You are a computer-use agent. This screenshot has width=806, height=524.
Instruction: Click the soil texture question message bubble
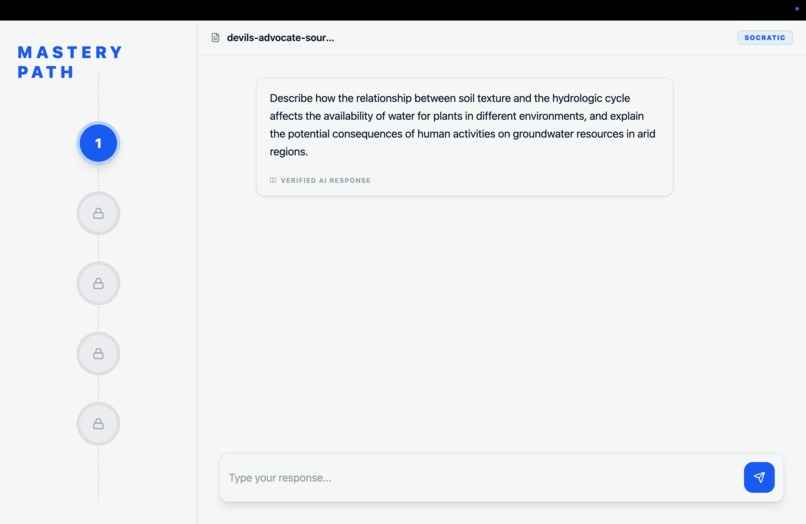(x=465, y=137)
